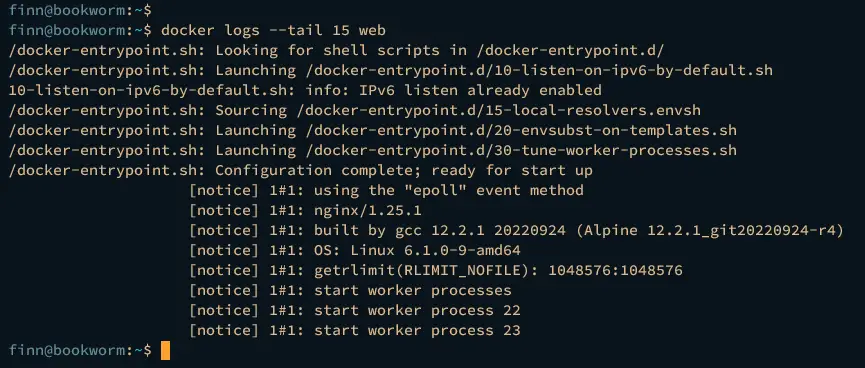
Task: Click 'Configuration complete; ready for start up'
Action: pyautogui.click(x=404, y=170)
